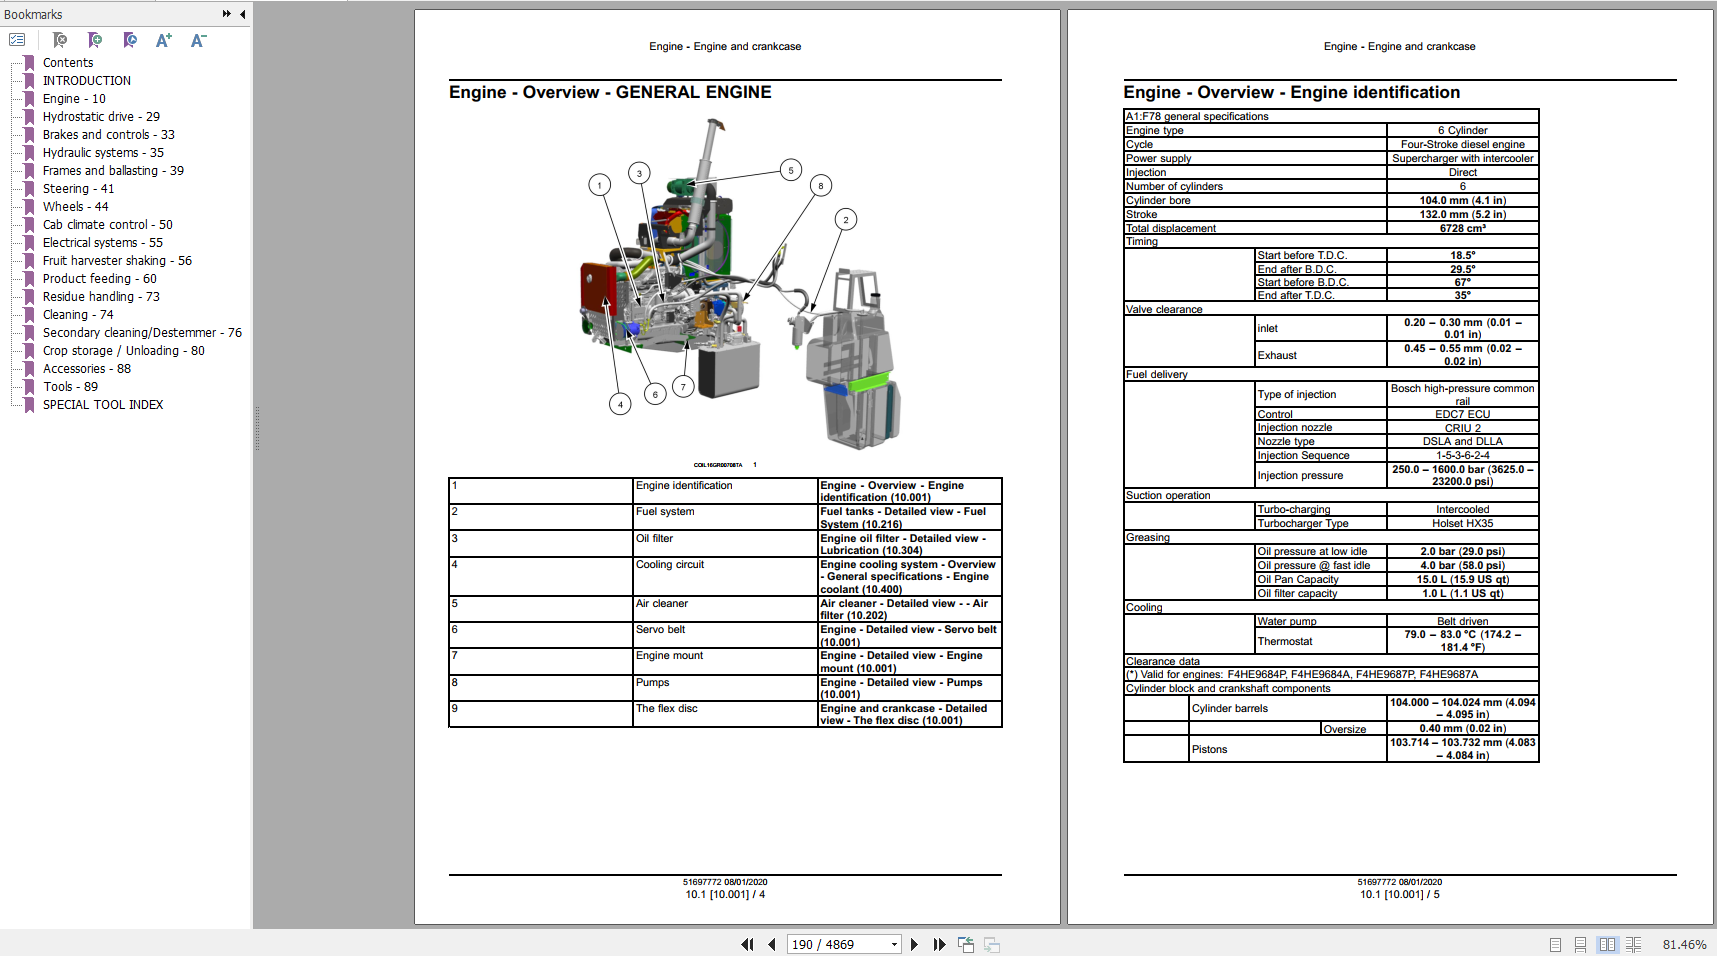Open the Accessories - 88 bookmark

tap(87, 368)
